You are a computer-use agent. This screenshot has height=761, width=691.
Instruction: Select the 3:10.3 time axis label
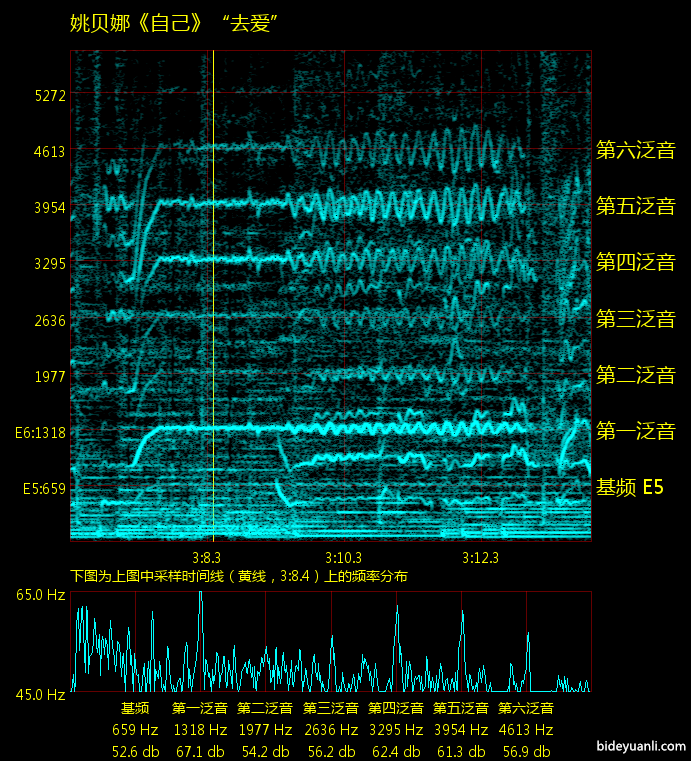pos(343,557)
